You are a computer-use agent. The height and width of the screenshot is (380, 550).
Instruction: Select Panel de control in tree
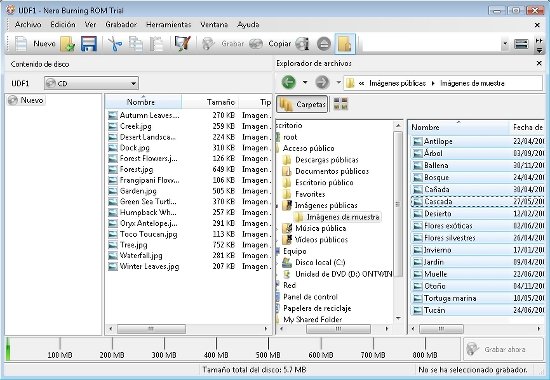coord(310,297)
